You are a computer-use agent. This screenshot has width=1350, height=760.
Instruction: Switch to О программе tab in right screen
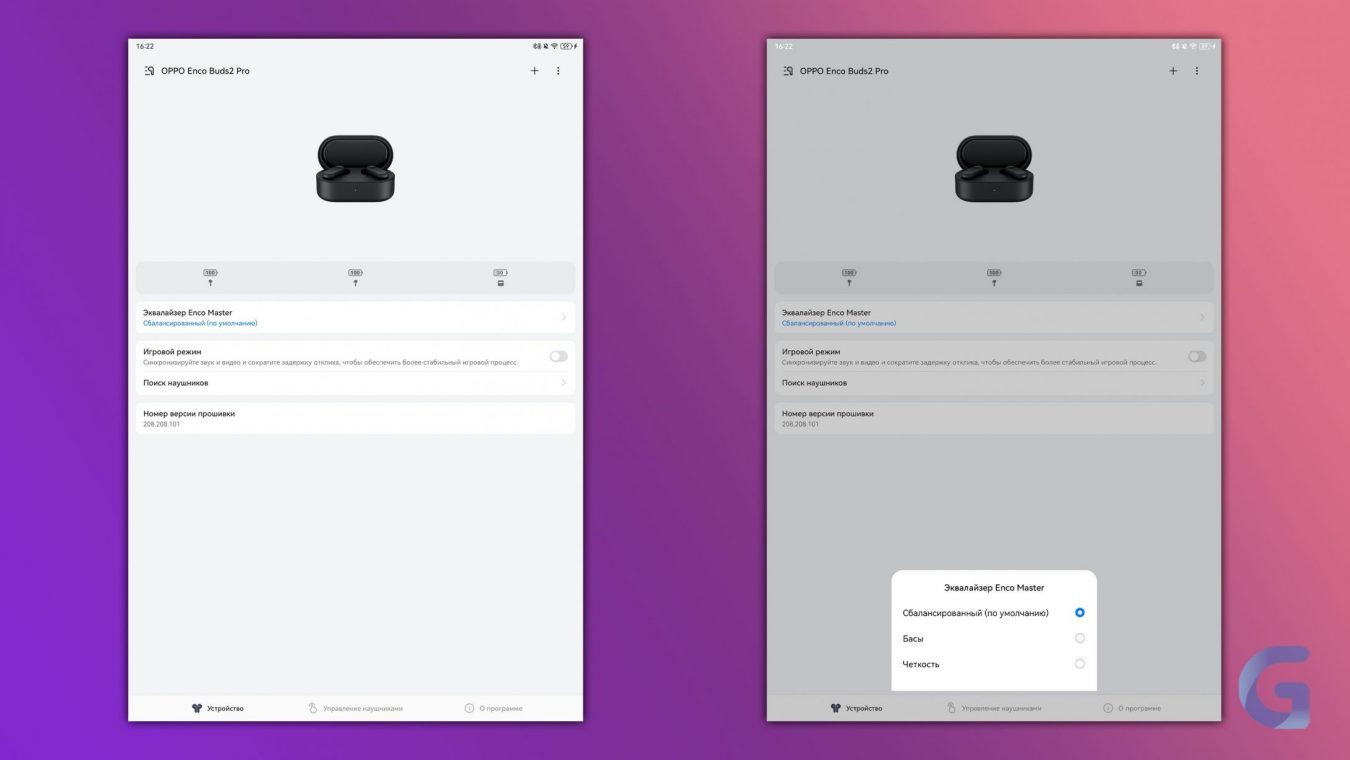[1132, 708]
